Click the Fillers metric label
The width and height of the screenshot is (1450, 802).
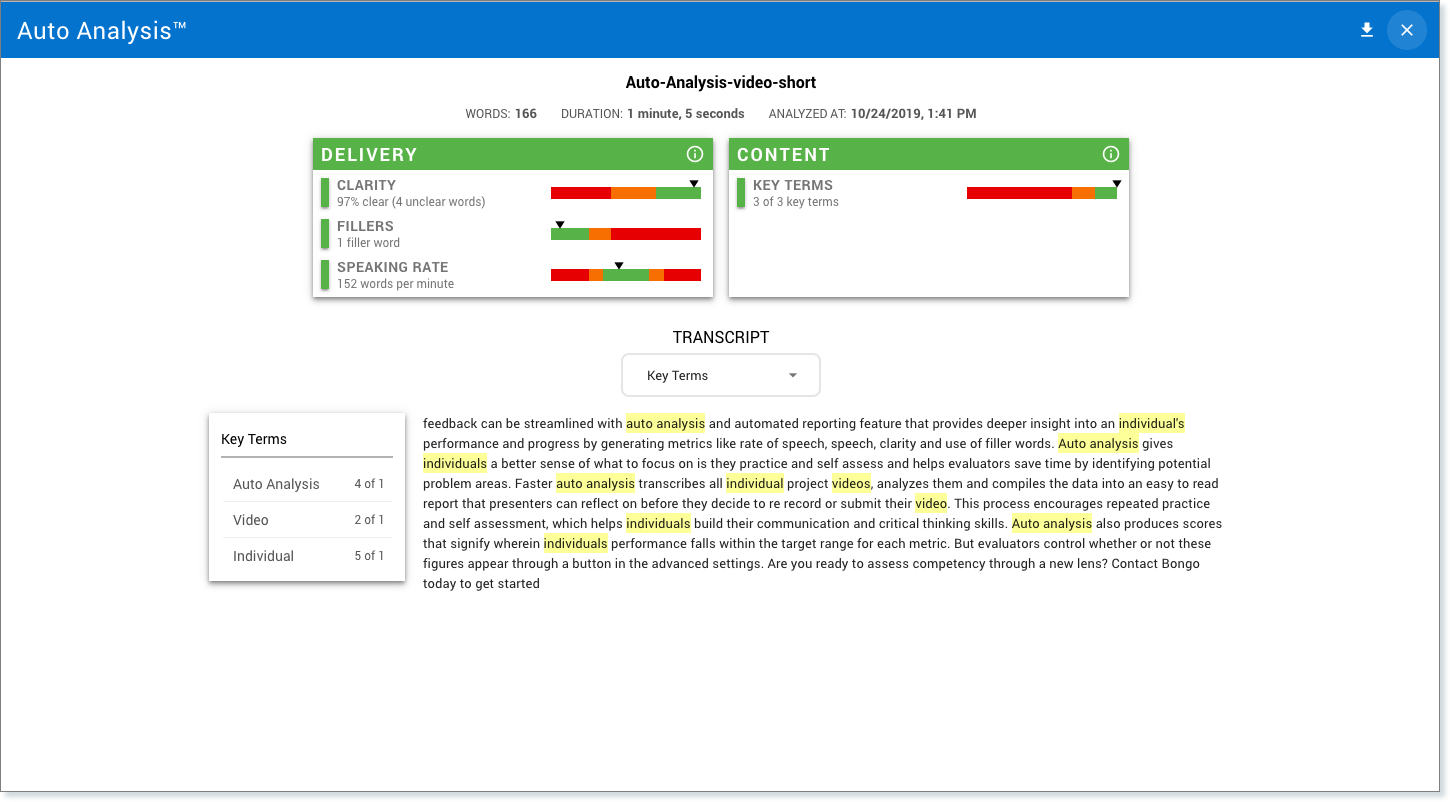(x=365, y=226)
